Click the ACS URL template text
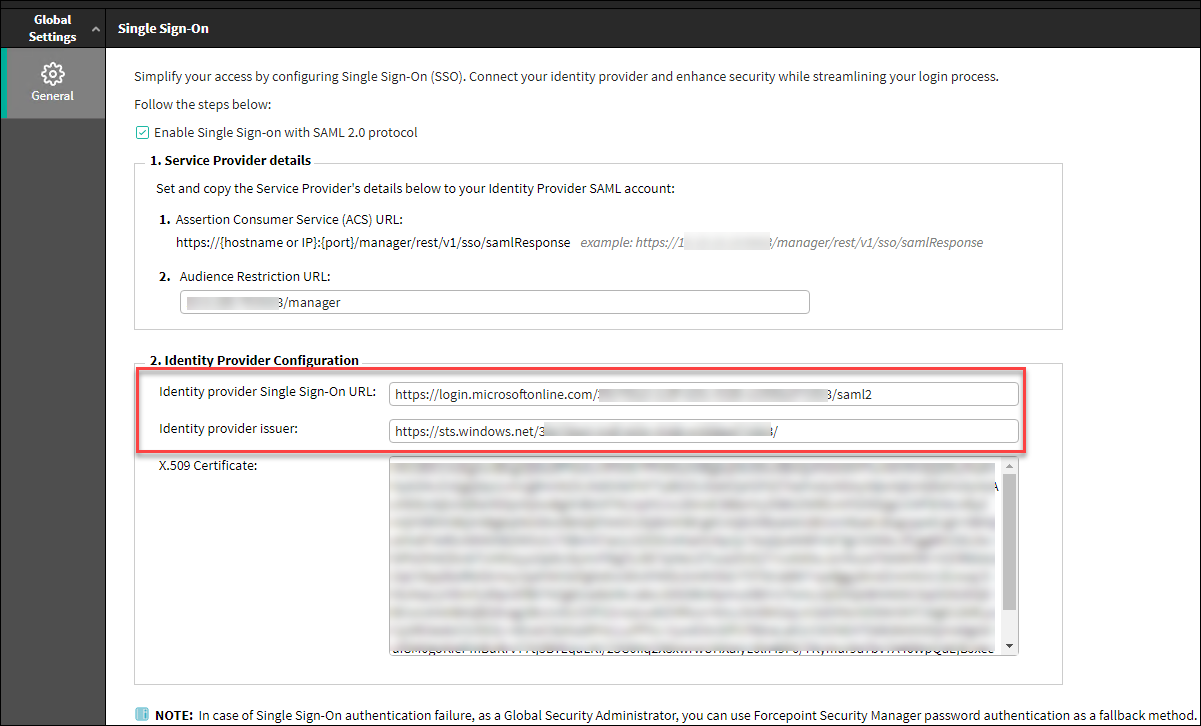 point(372,242)
